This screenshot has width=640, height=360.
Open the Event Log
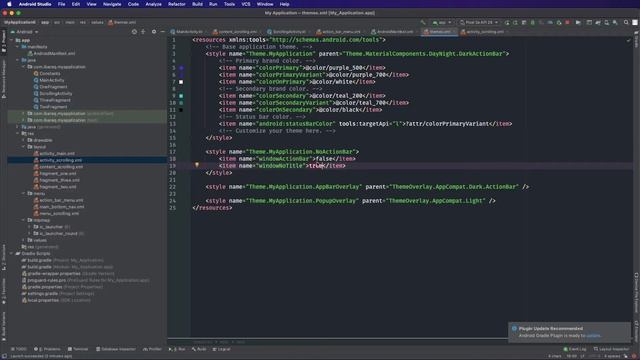click(575, 349)
